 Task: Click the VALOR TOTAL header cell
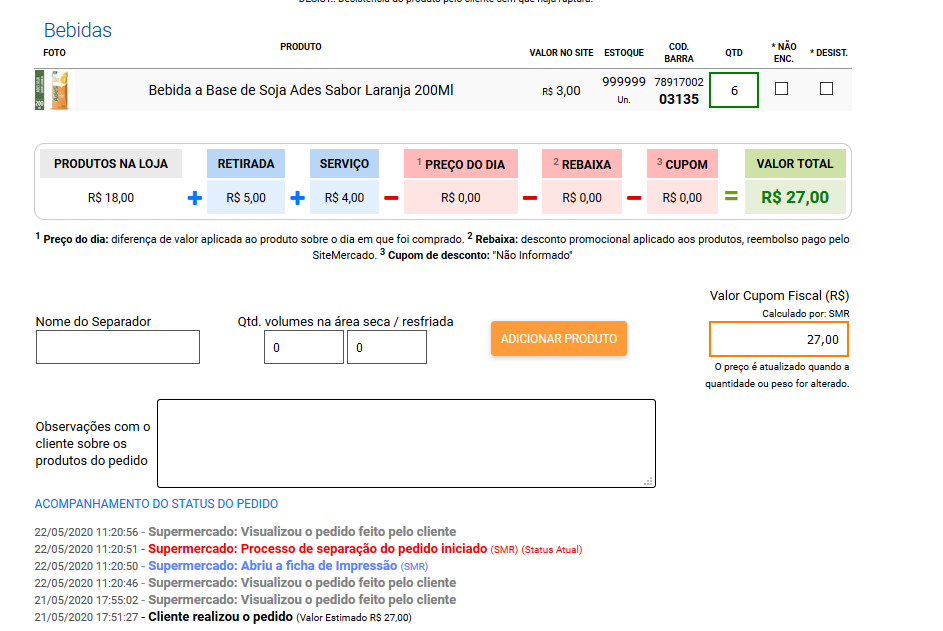[795, 164]
